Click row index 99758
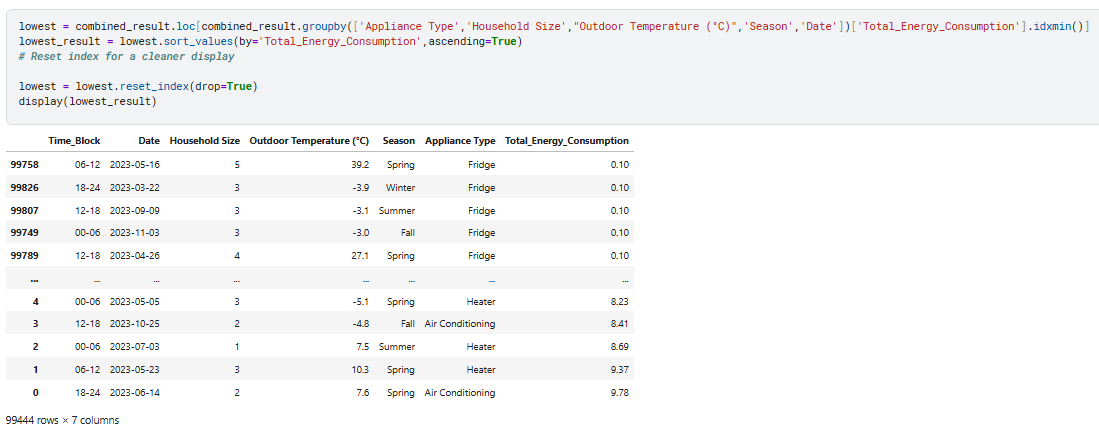Image resolution: width=1099 pixels, height=432 pixels. [x=24, y=164]
